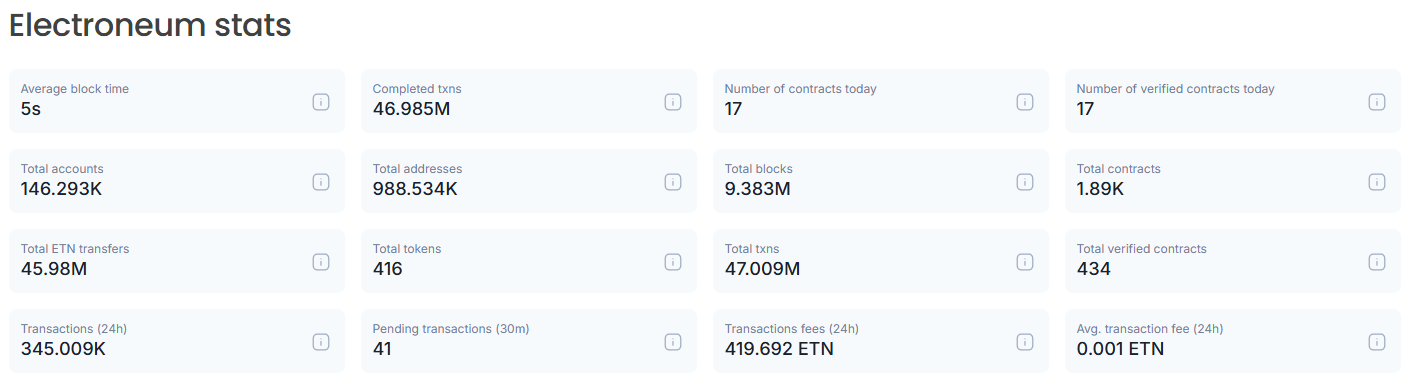Open info icon for Total addresses

pyautogui.click(x=673, y=182)
